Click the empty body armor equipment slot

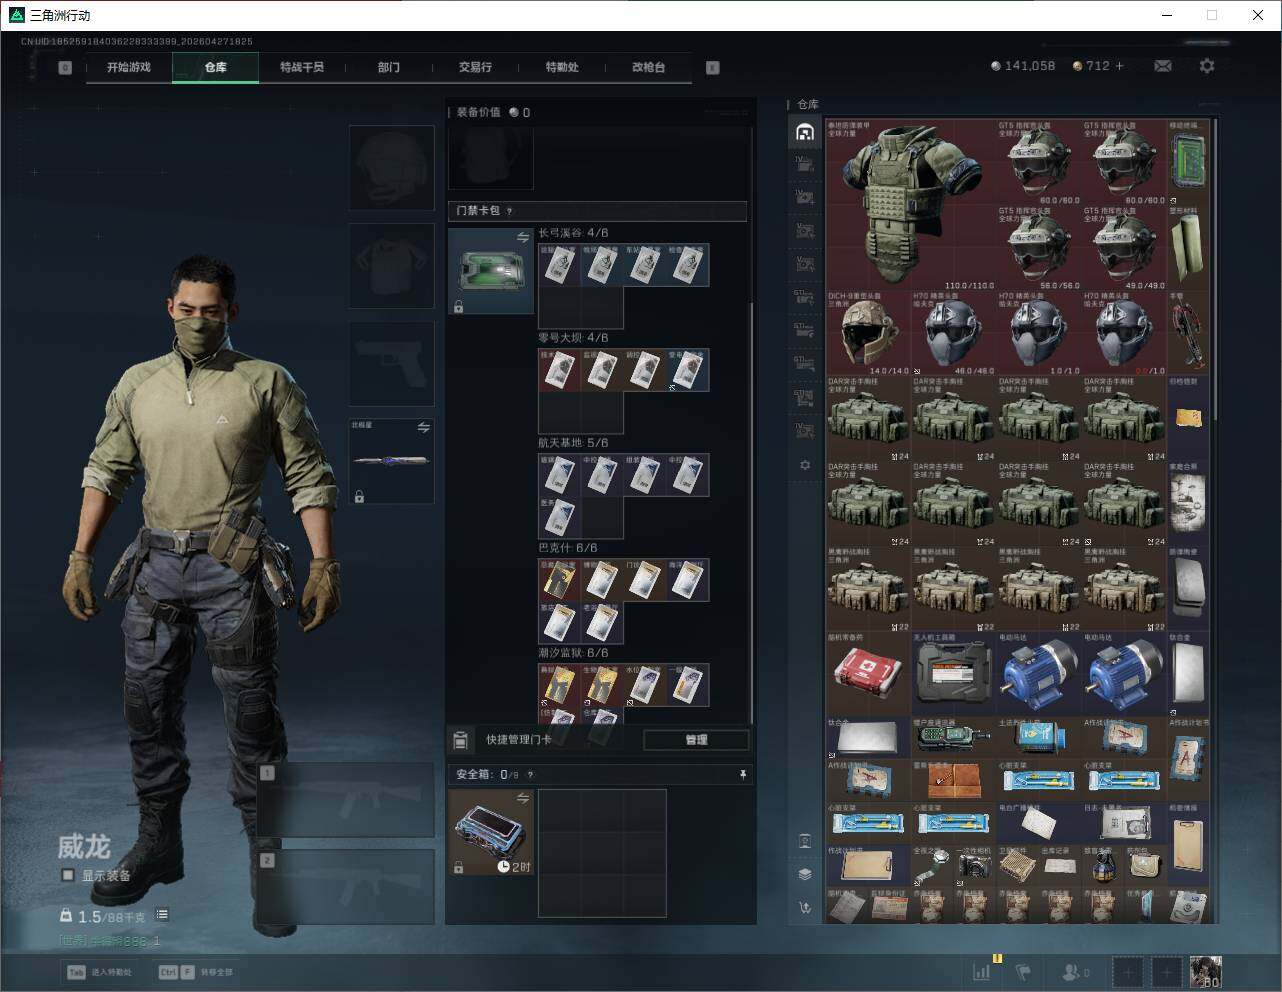[392, 266]
